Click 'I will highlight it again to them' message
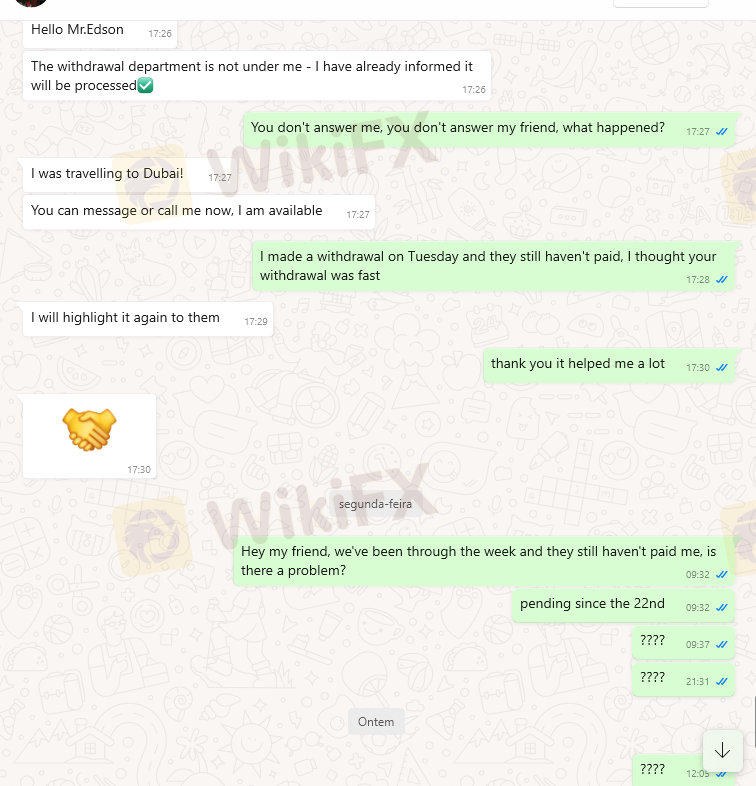The image size is (756, 786). click(x=148, y=319)
